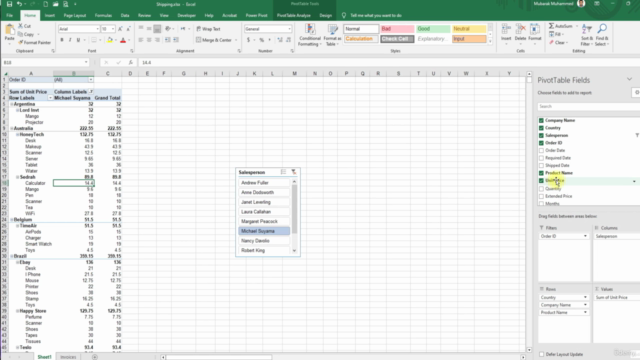
Task: Select Nancy Davolio in slicer
Action: click(x=264, y=241)
